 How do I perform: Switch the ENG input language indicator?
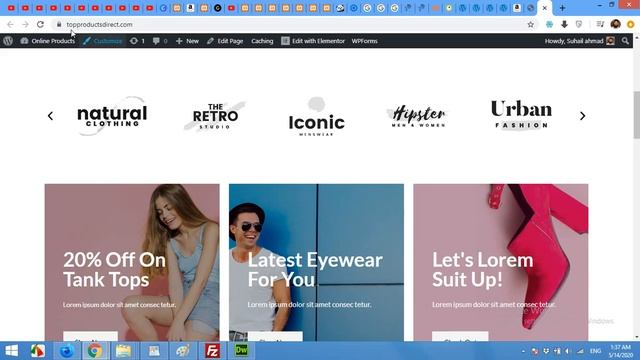click(595, 351)
